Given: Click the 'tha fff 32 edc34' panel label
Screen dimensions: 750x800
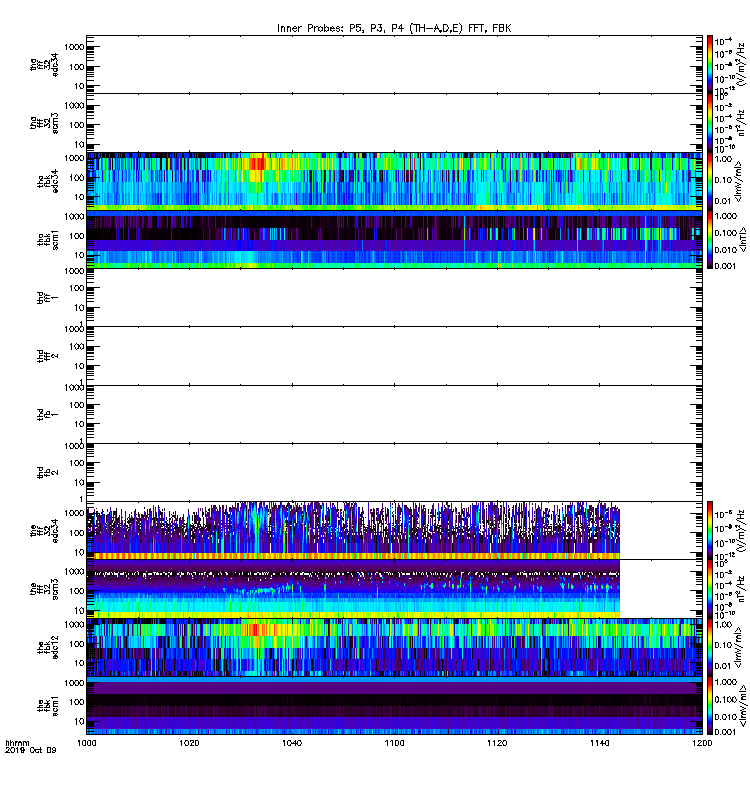Looking at the screenshot, I should click(44, 64).
